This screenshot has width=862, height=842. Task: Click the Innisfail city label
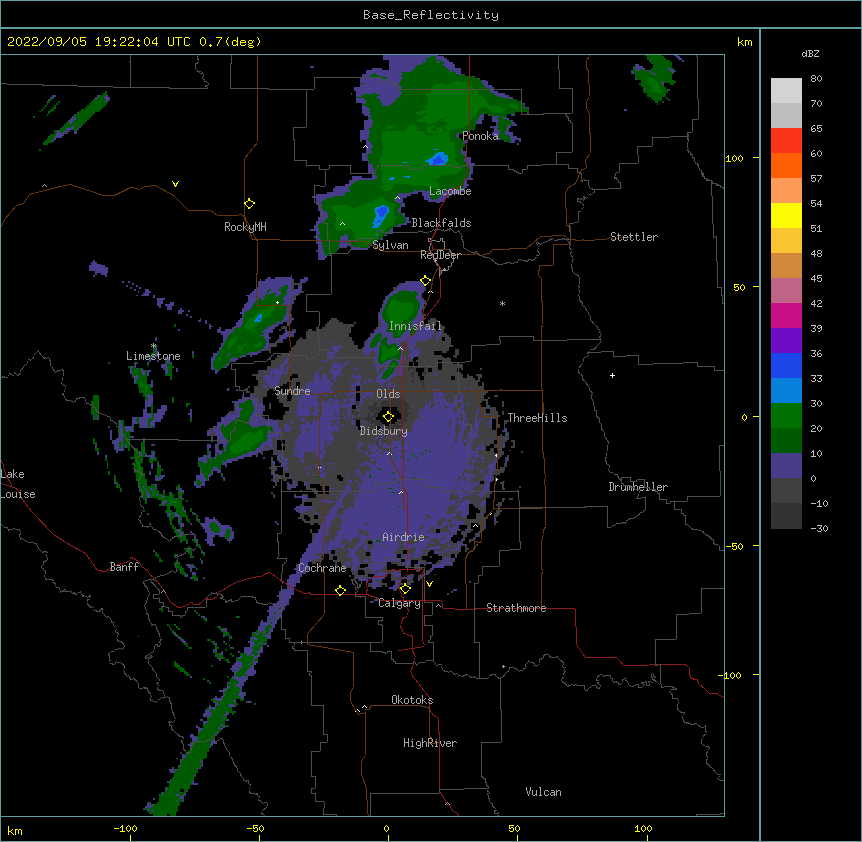click(x=415, y=326)
